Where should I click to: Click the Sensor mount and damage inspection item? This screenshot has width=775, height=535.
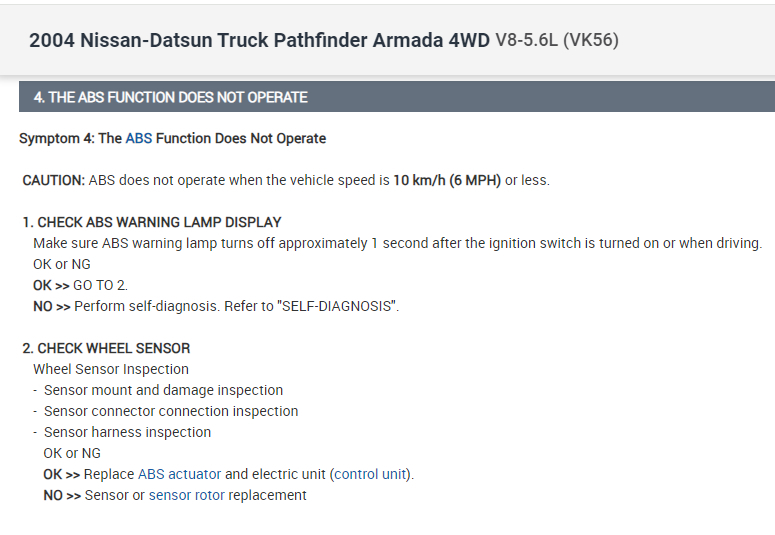163,390
